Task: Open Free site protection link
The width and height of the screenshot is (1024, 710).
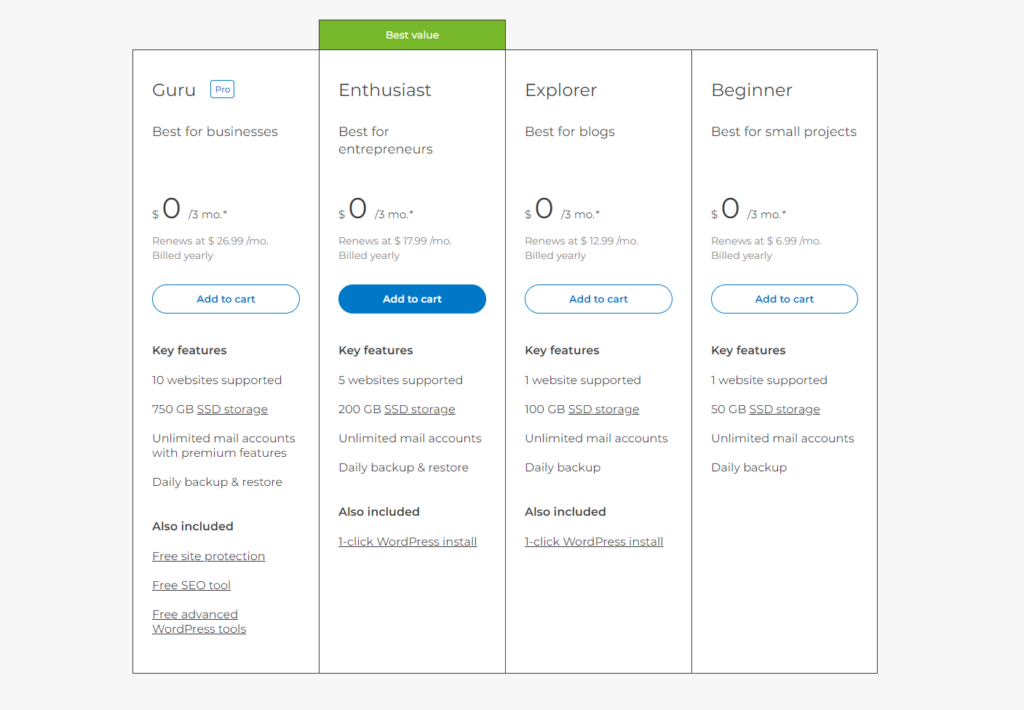Action: tap(208, 556)
